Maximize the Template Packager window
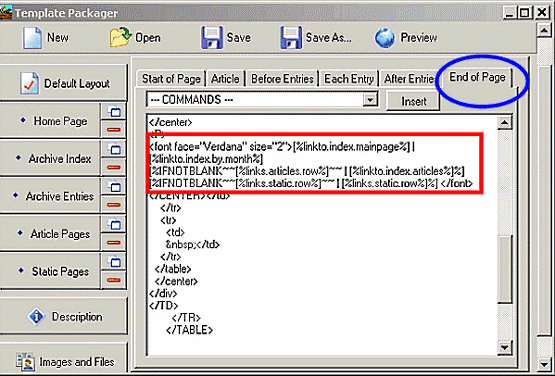Viewport: 555px width, 376px height. (x=525, y=13)
